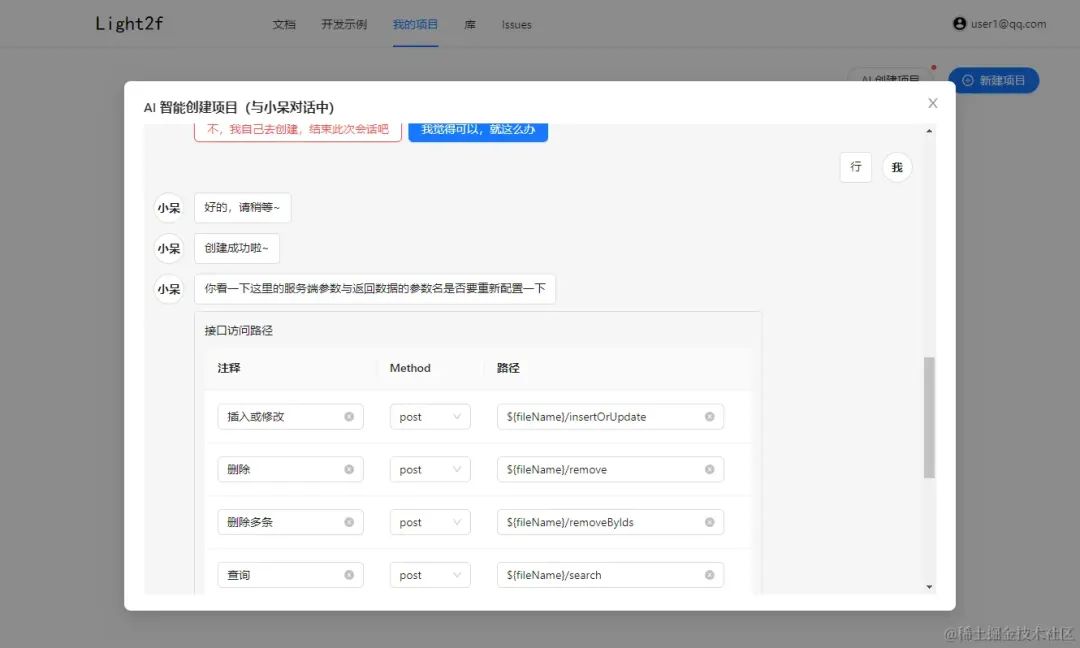This screenshot has height=648, width=1080.
Task: Open the Method dropdown for 删除 row
Action: [430, 469]
